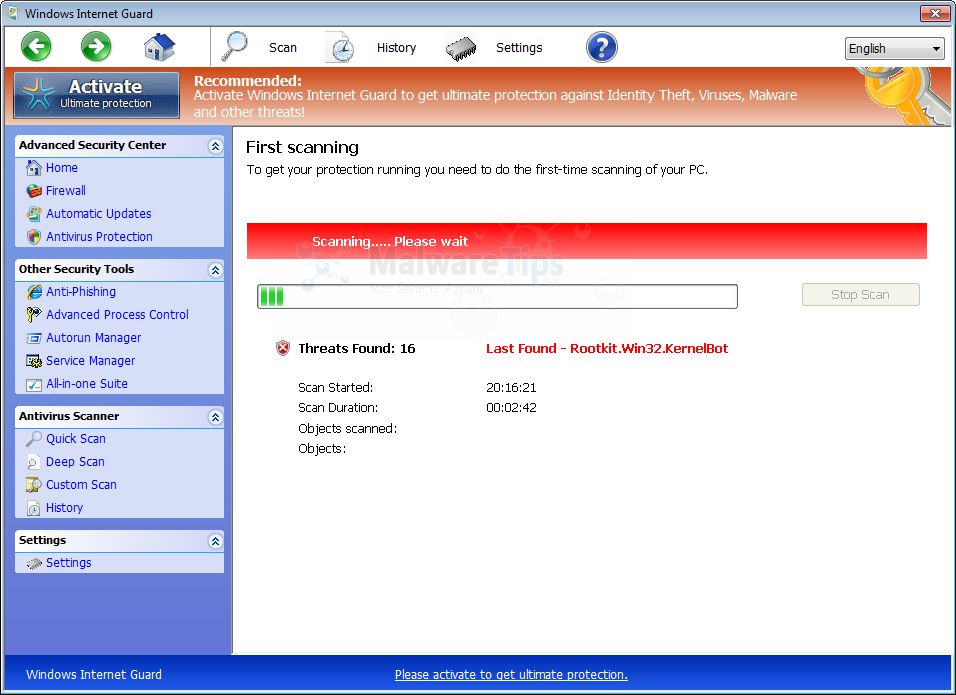Screen dimensions: 956x695
Task: Start a Quick Scan
Action: click(x=77, y=438)
